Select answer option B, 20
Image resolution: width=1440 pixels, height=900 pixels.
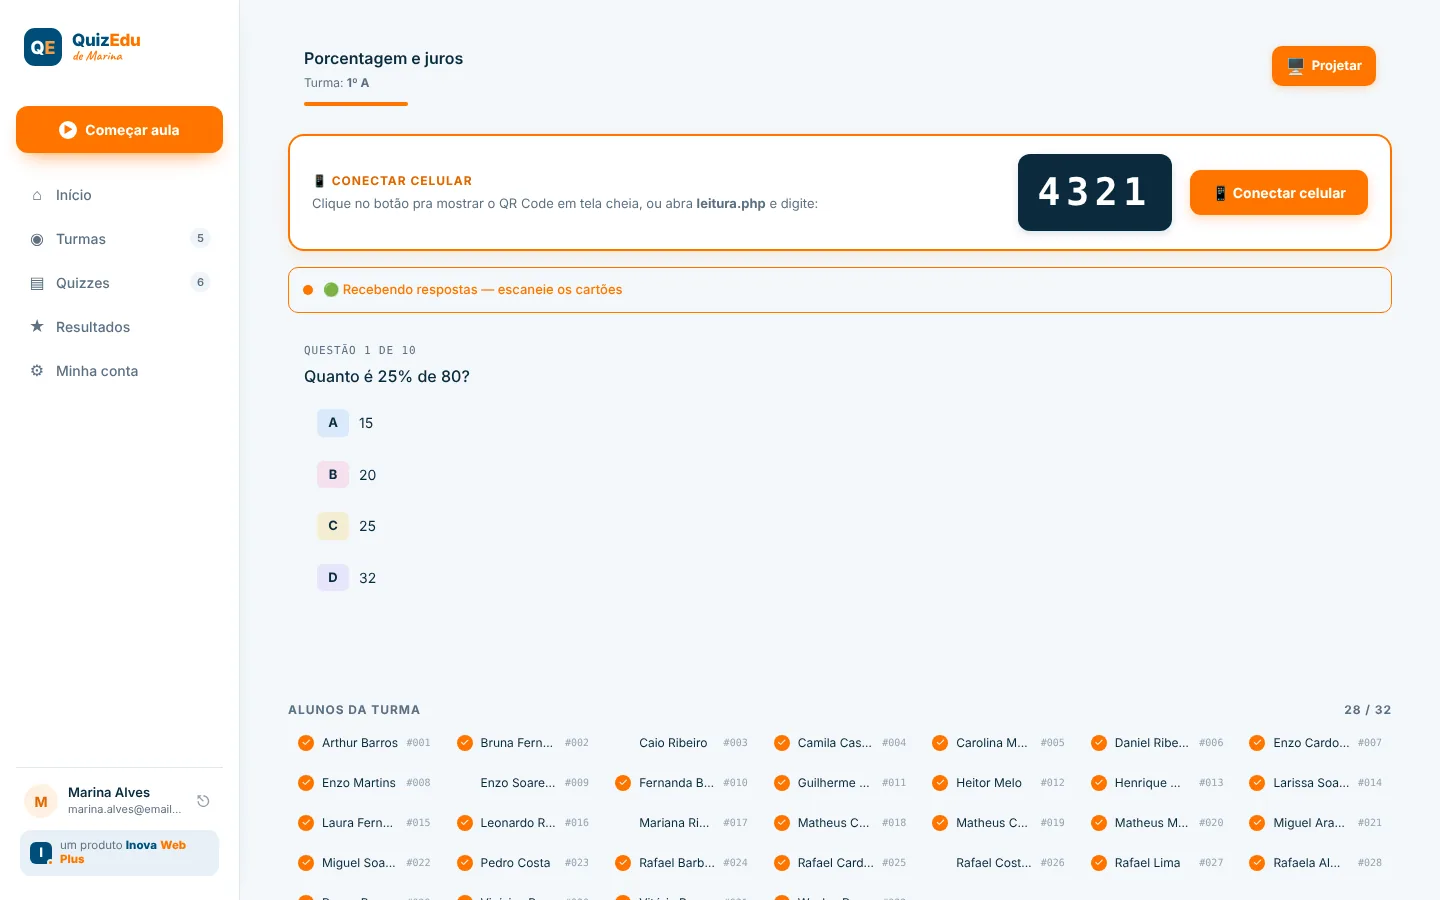pos(347,475)
